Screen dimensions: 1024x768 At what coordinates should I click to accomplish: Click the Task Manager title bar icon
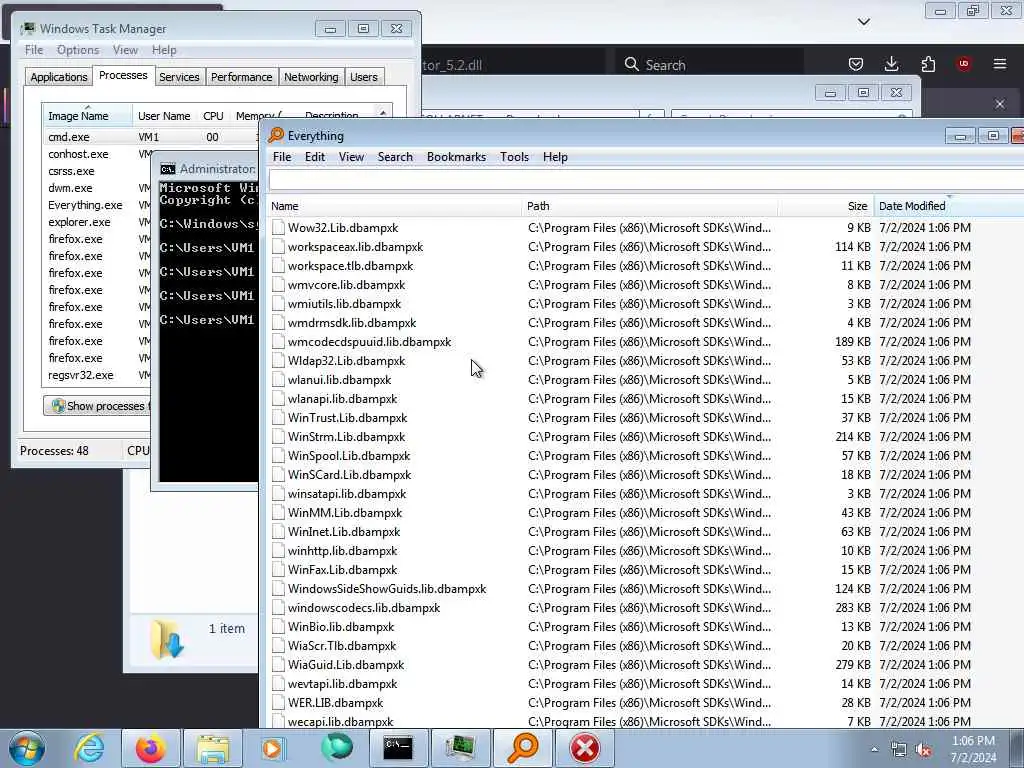pos(28,29)
